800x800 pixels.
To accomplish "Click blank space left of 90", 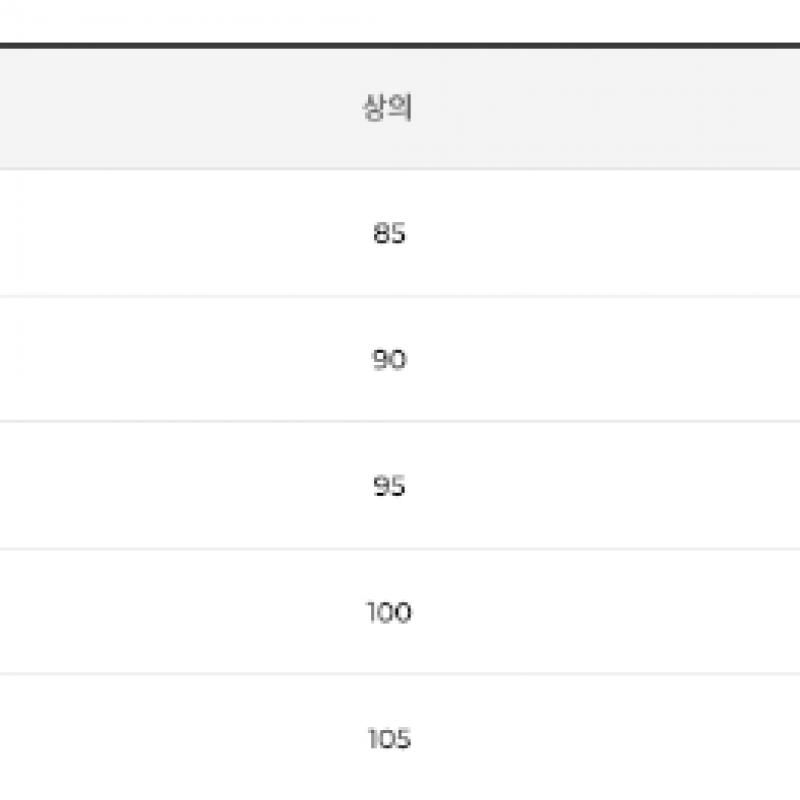I will [150, 360].
